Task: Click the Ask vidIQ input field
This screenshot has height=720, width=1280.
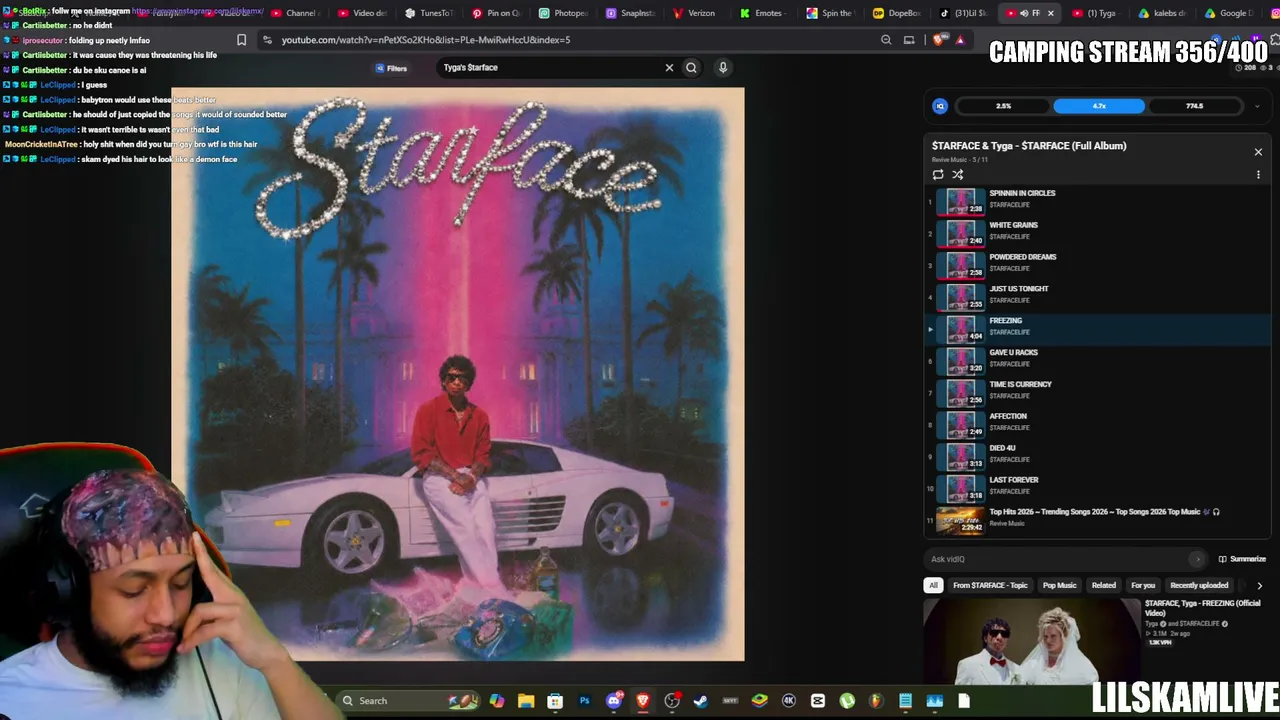Action: point(1058,559)
